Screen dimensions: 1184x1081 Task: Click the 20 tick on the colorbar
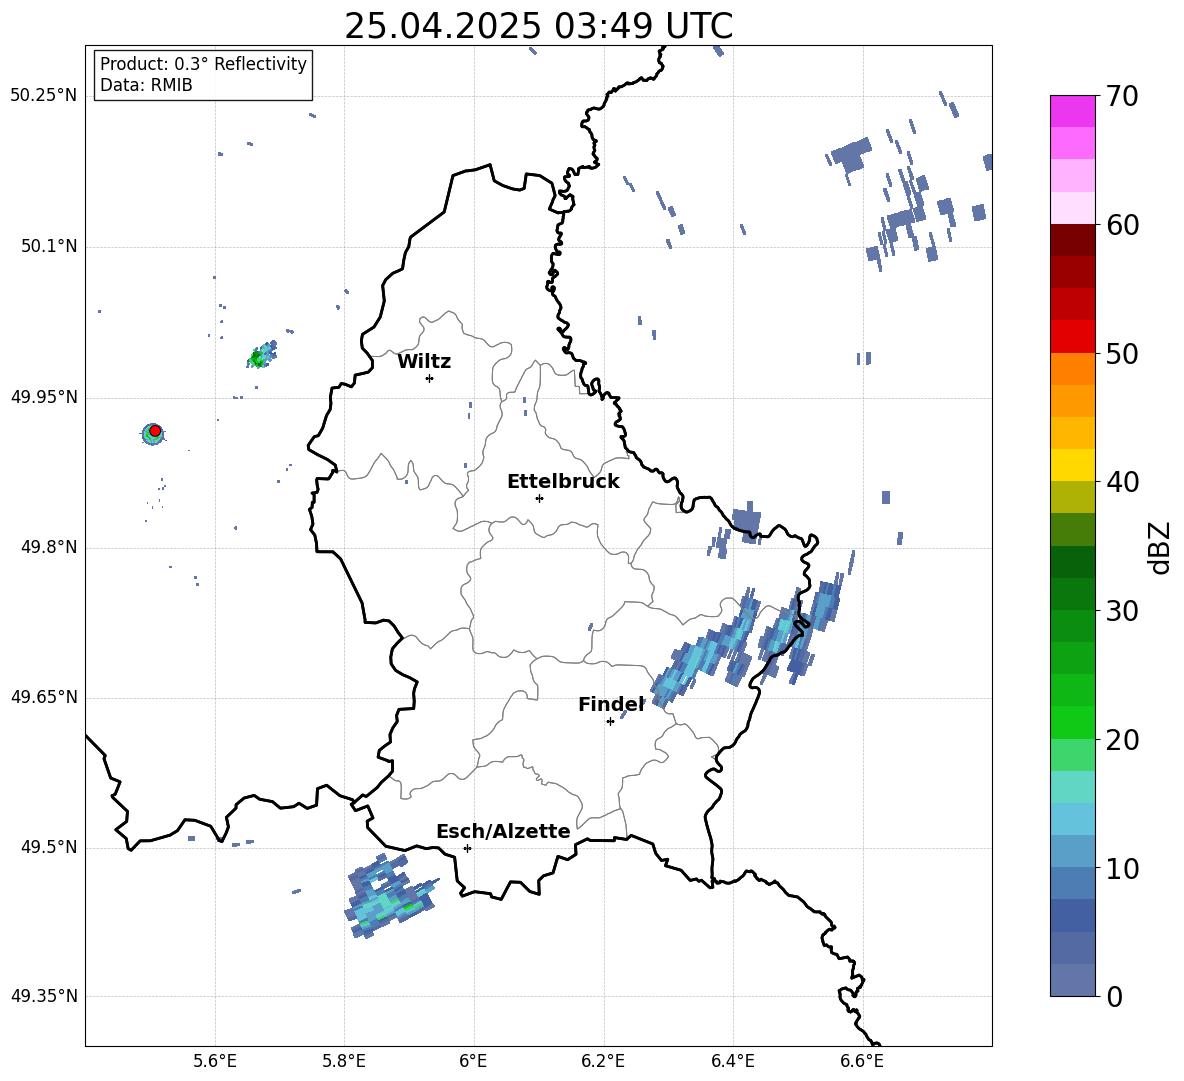point(1121,739)
